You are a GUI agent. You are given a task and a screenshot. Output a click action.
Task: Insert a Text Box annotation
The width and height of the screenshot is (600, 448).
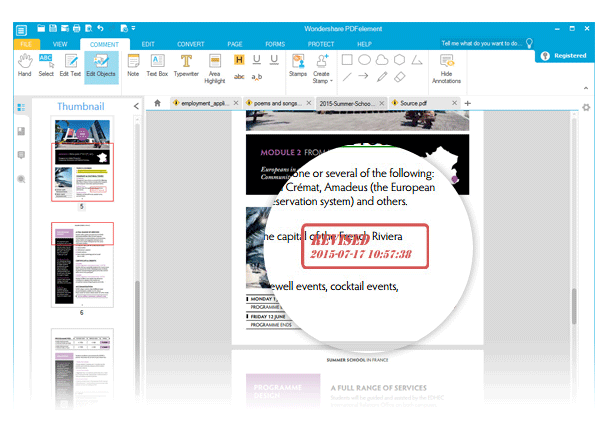click(157, 65)
